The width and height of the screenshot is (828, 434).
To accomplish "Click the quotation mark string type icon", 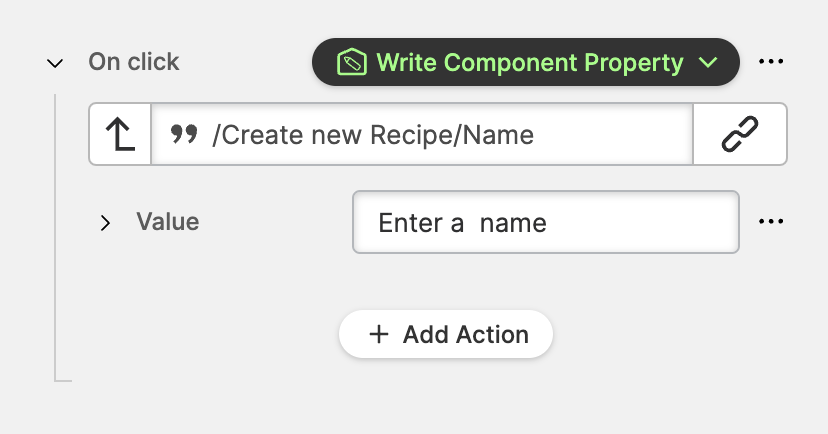I will (184, 134).
